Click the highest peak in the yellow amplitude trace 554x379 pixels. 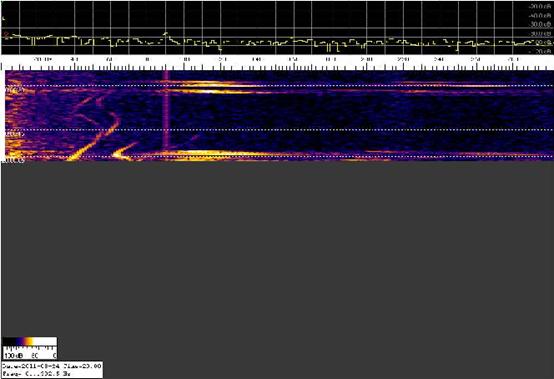(x=165, y=33)
